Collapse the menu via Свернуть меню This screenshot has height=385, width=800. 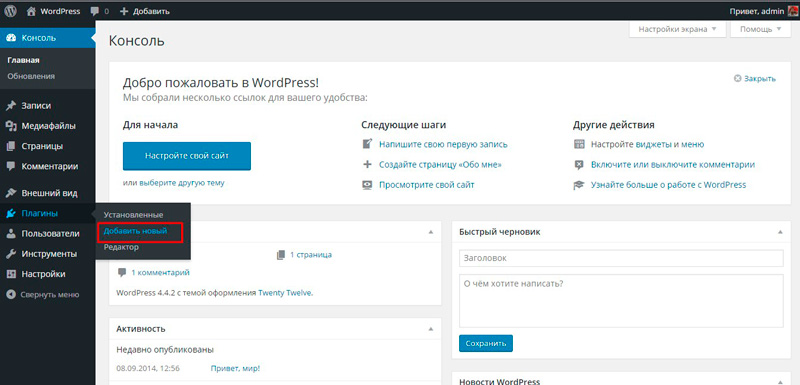point(43,294)
